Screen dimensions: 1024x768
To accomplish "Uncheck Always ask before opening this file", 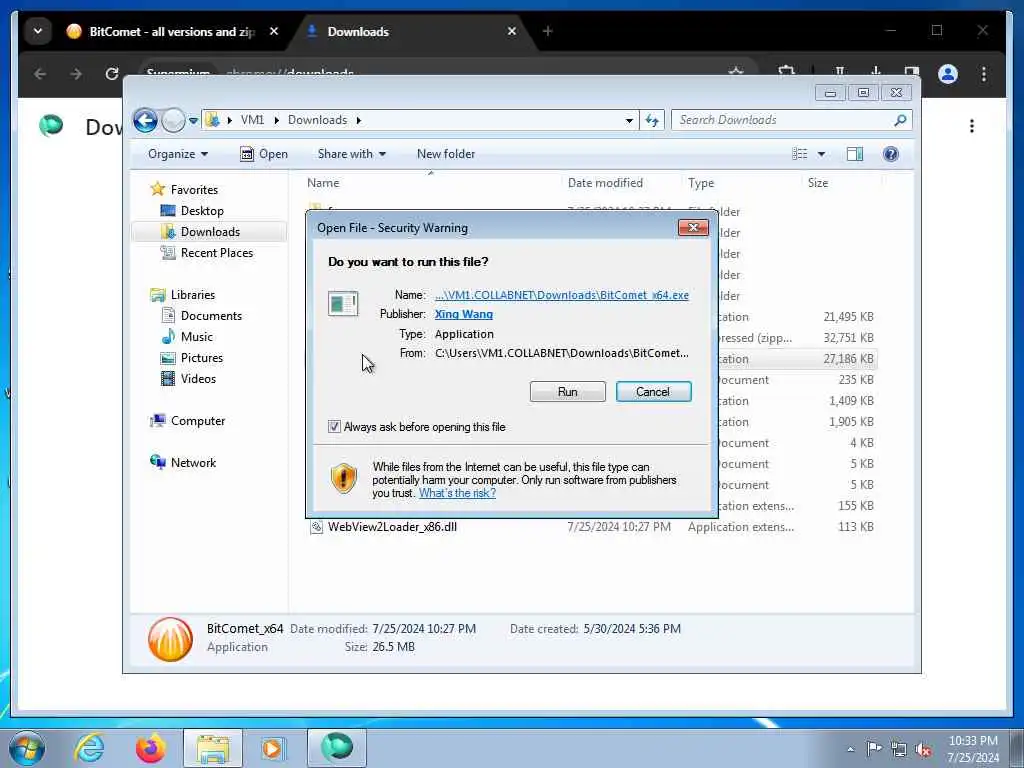I will (x=334, y=427).
